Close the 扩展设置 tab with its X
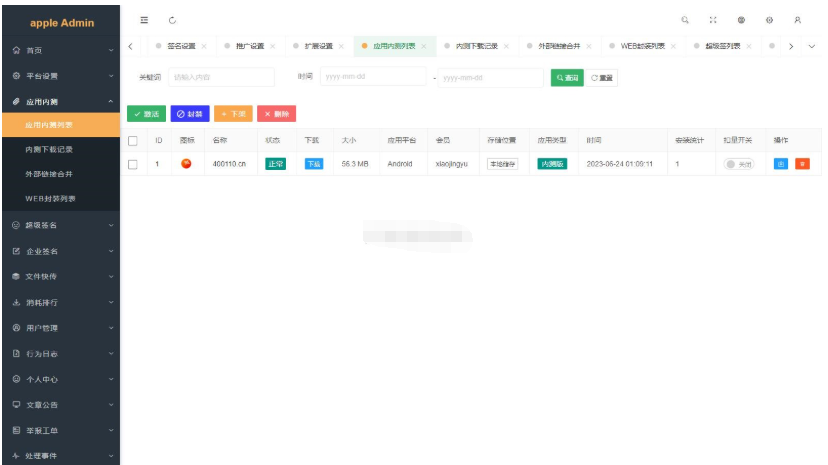Image resolution: width=828 pixels, height=465 pixels. 341,46
